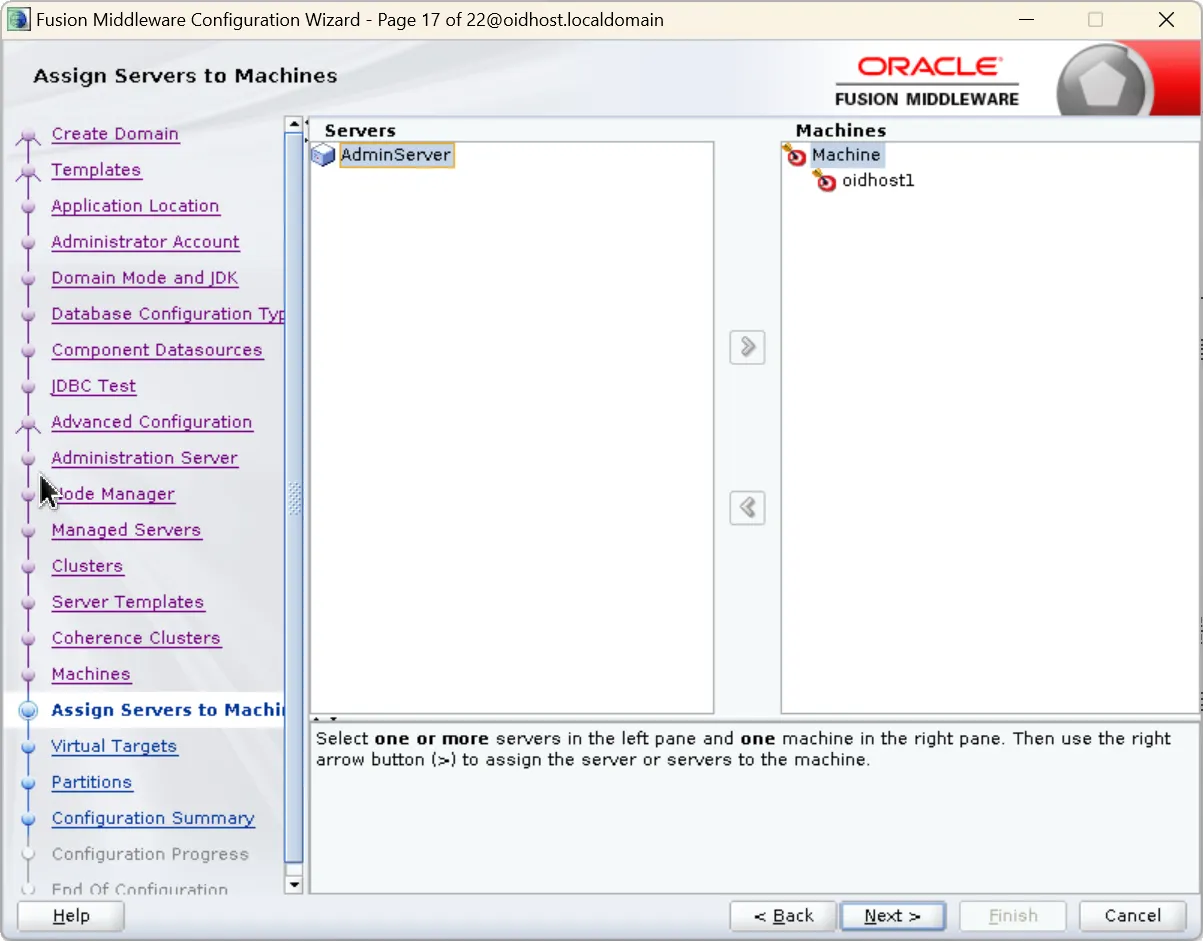Open Database Configuration Type step
1203x941 pixels.
tap(168, 314)
